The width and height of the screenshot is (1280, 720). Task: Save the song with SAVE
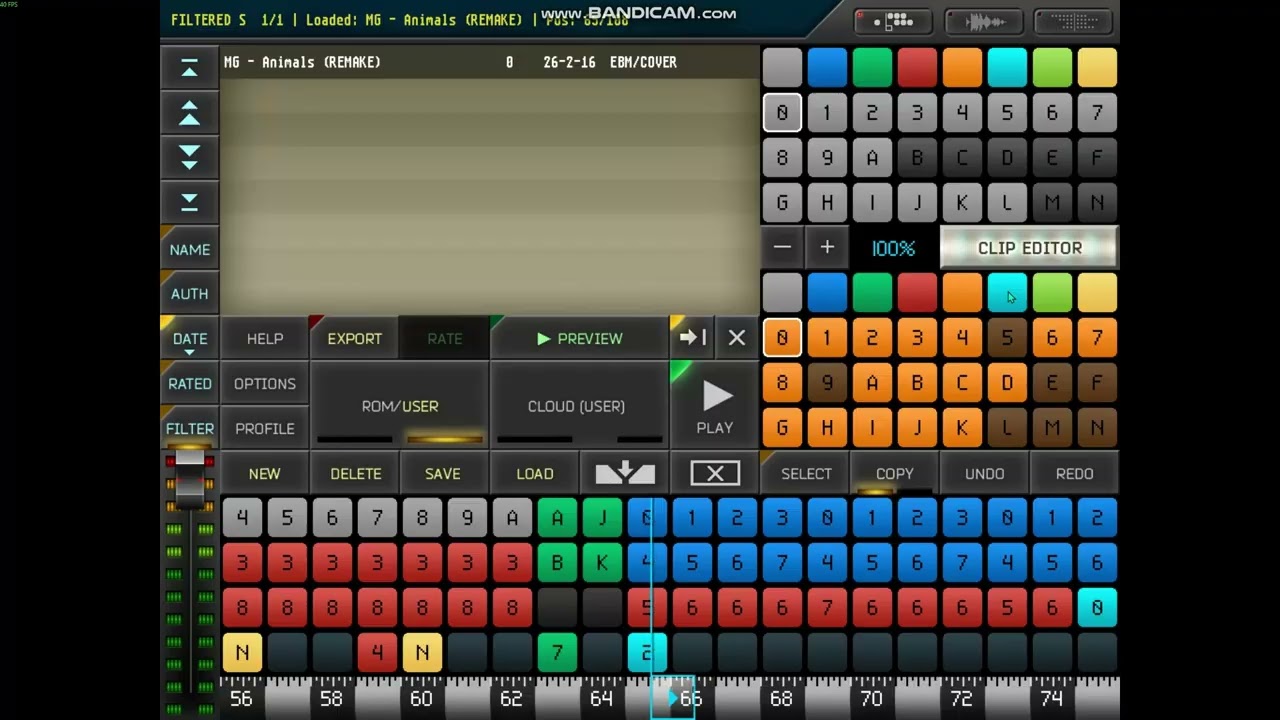click(x=442, y=473)
